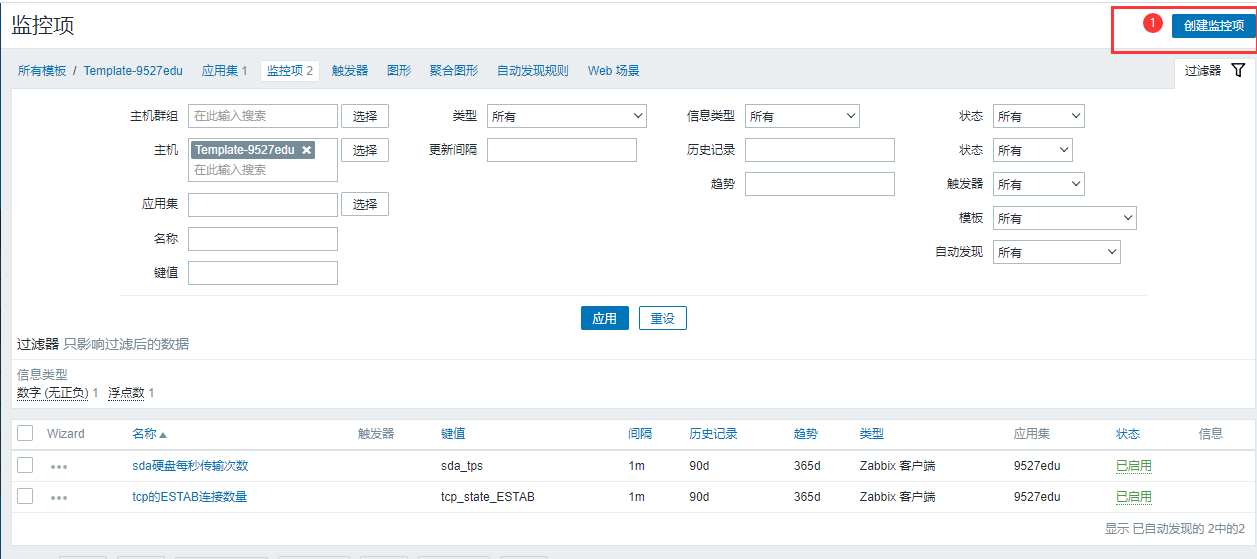1257x559 pixels.
Task: Switch to the 触发器 tab
Action: pyautogui.click(x=350, y=71)
